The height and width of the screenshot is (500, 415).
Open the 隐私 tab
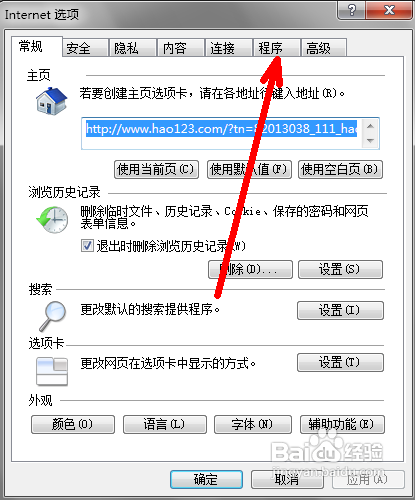133,48
